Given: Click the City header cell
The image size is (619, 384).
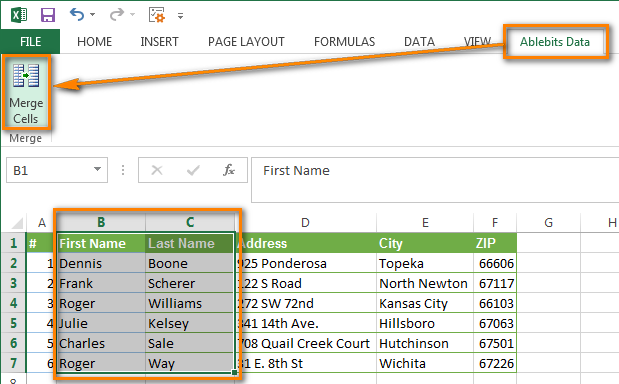Looking at the screenshot, I should 425,243.
